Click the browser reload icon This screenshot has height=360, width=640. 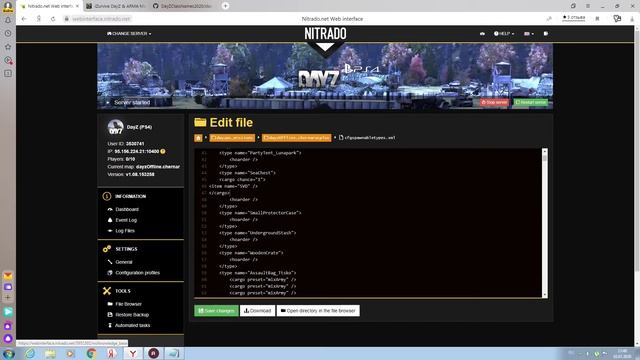(53, 19)
